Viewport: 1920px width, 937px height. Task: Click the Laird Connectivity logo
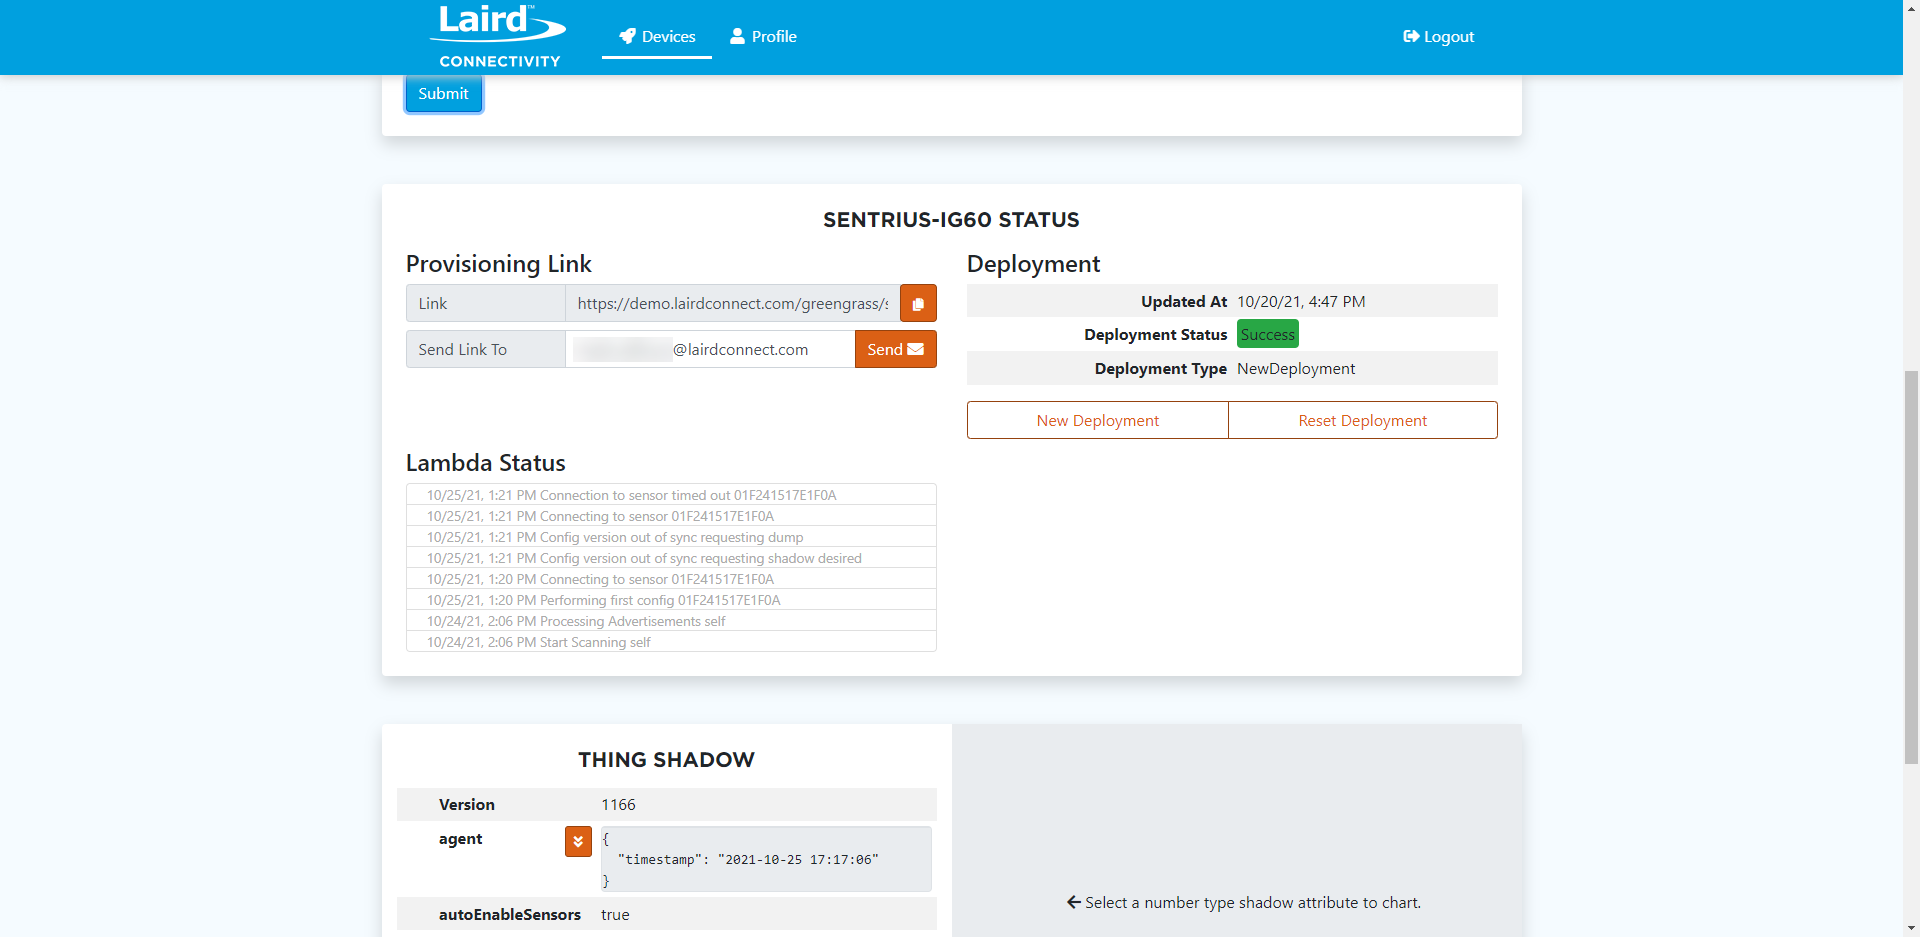click(x=497, y=34)
